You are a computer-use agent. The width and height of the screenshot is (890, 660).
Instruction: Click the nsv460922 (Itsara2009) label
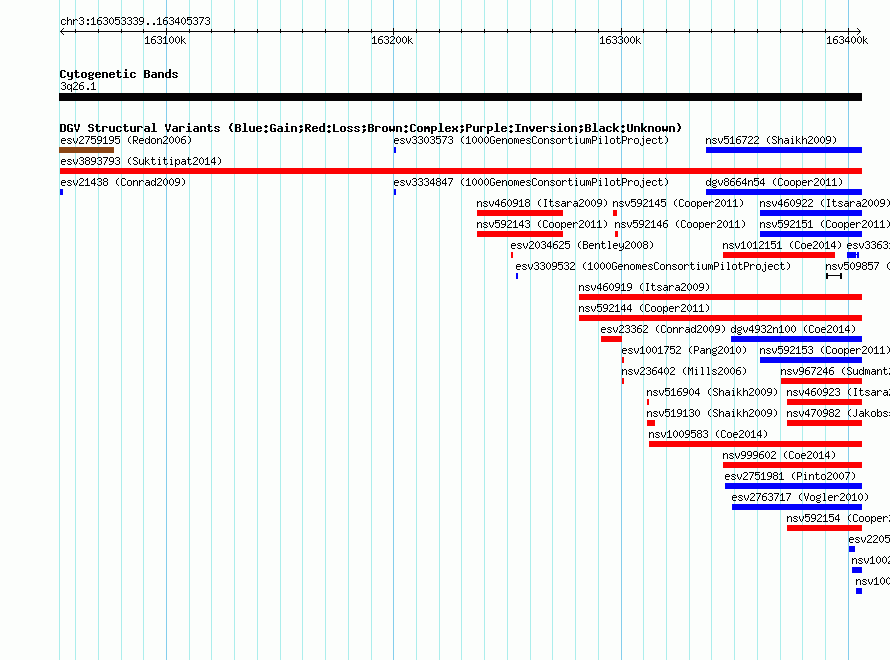click(x=824, y=203)
